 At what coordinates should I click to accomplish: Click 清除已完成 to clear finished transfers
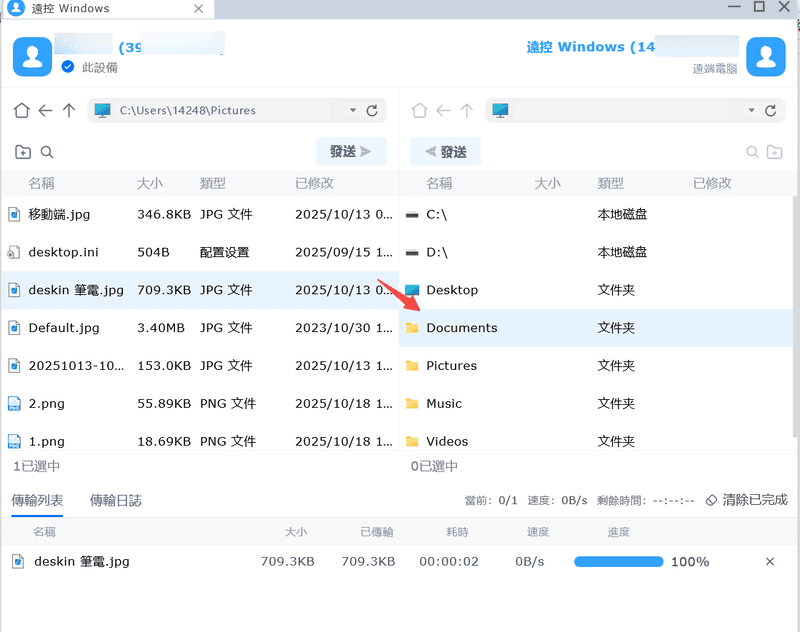pyautogui.click(x=746, y=500)
